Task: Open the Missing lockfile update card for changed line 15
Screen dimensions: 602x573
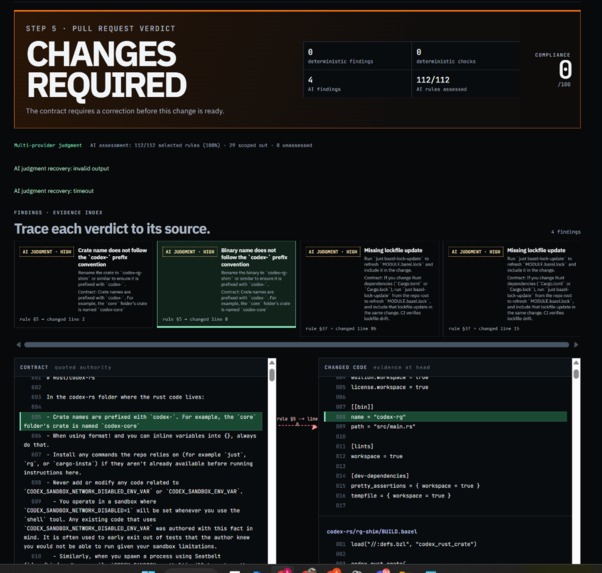Action: click(x=512, y=289)
